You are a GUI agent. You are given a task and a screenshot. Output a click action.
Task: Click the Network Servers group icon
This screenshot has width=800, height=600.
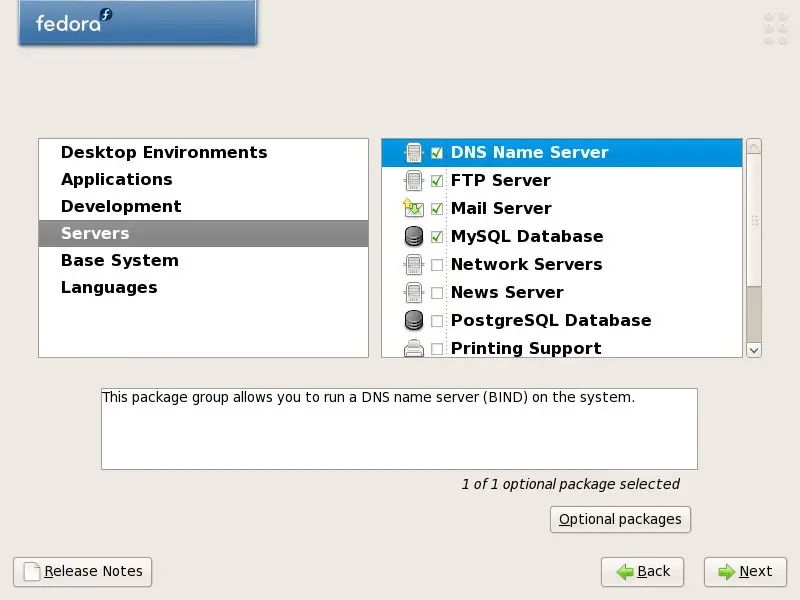(x=414, y=264)
